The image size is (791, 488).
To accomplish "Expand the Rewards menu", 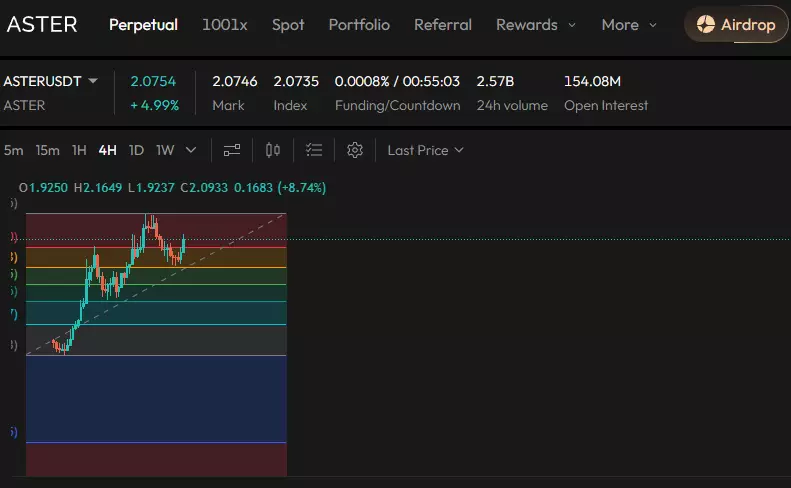I will tap(536, 25).
